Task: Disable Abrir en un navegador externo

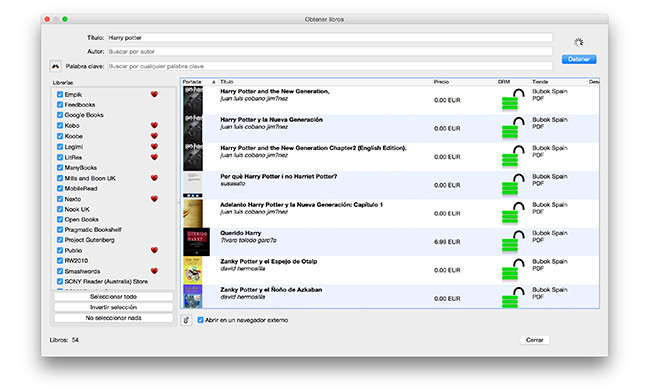Action: tap(200, 320)
